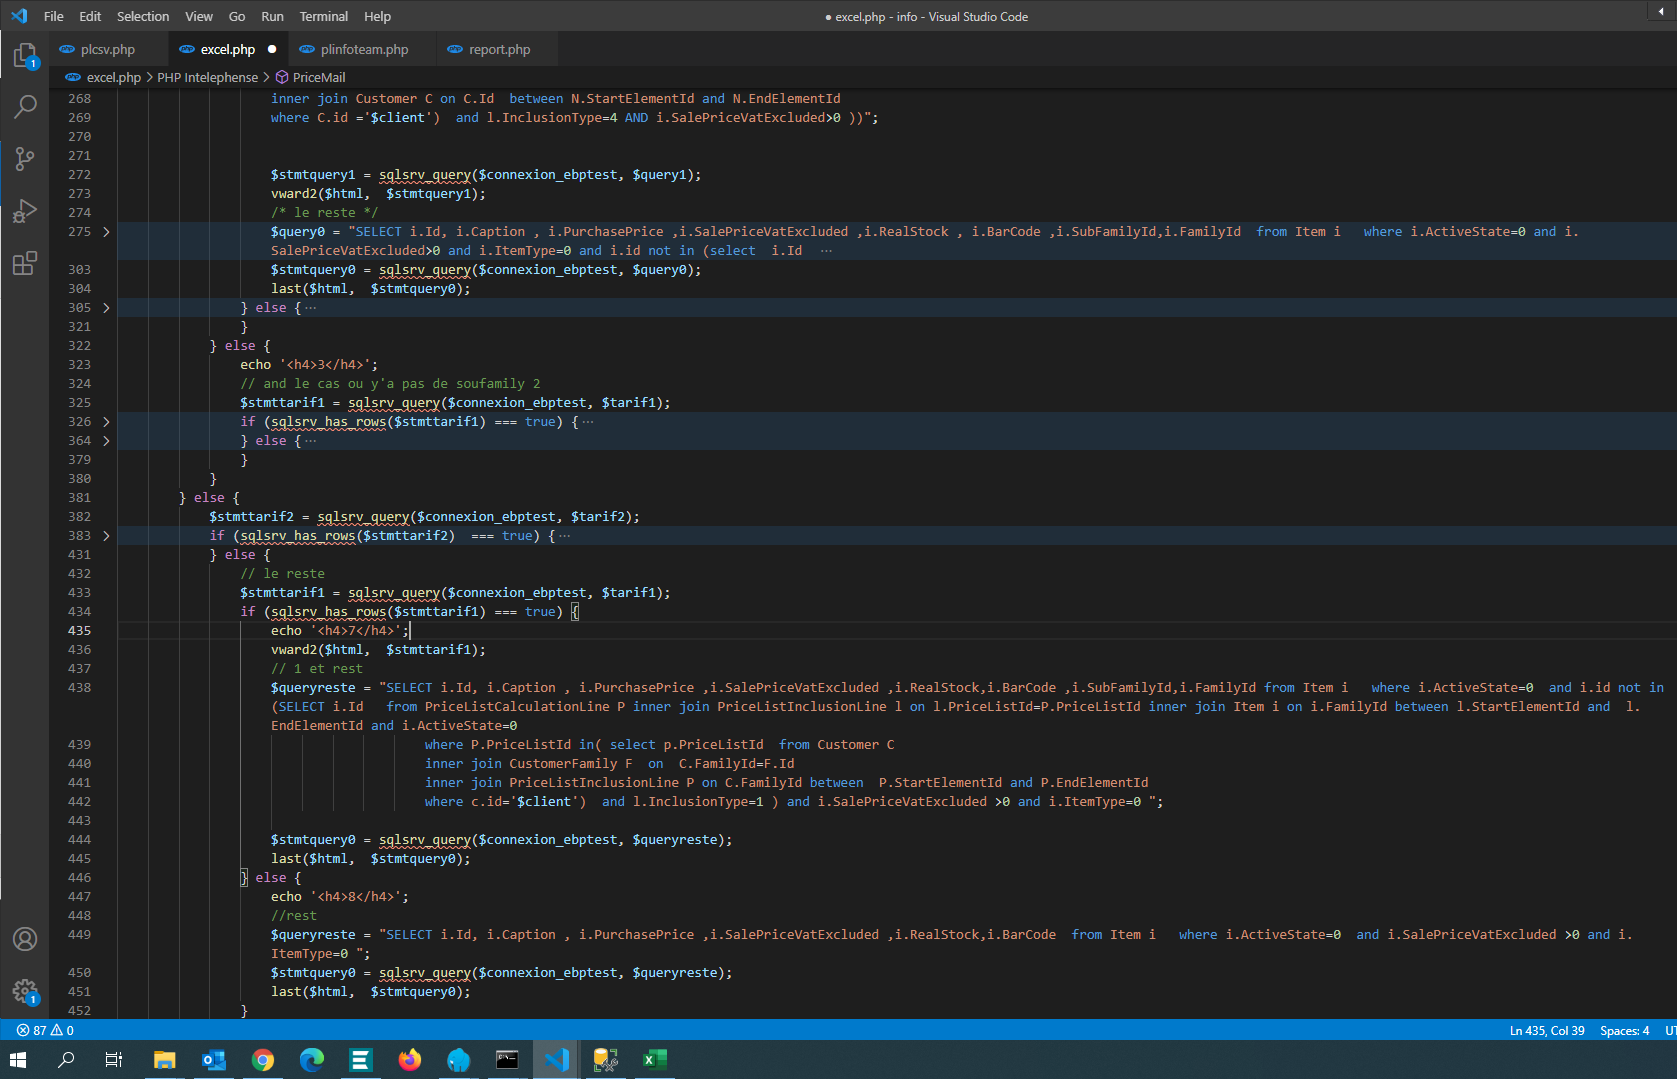Click on '// 1 et rest' comment
This screenshot has width=1677, height=1079.
317,669
